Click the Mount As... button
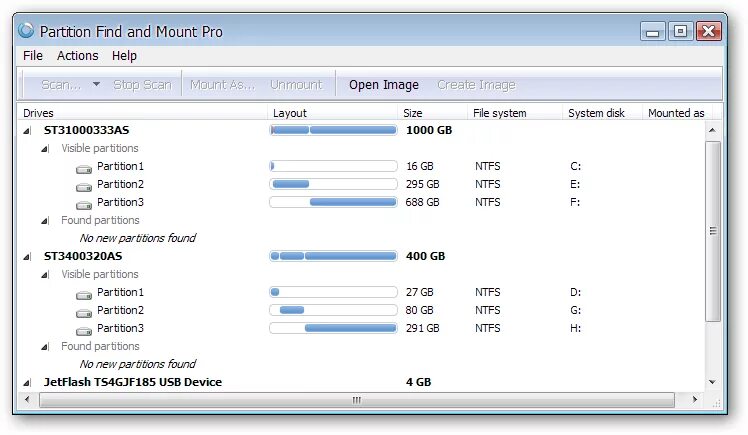The image size is (748, 435). 222,85
